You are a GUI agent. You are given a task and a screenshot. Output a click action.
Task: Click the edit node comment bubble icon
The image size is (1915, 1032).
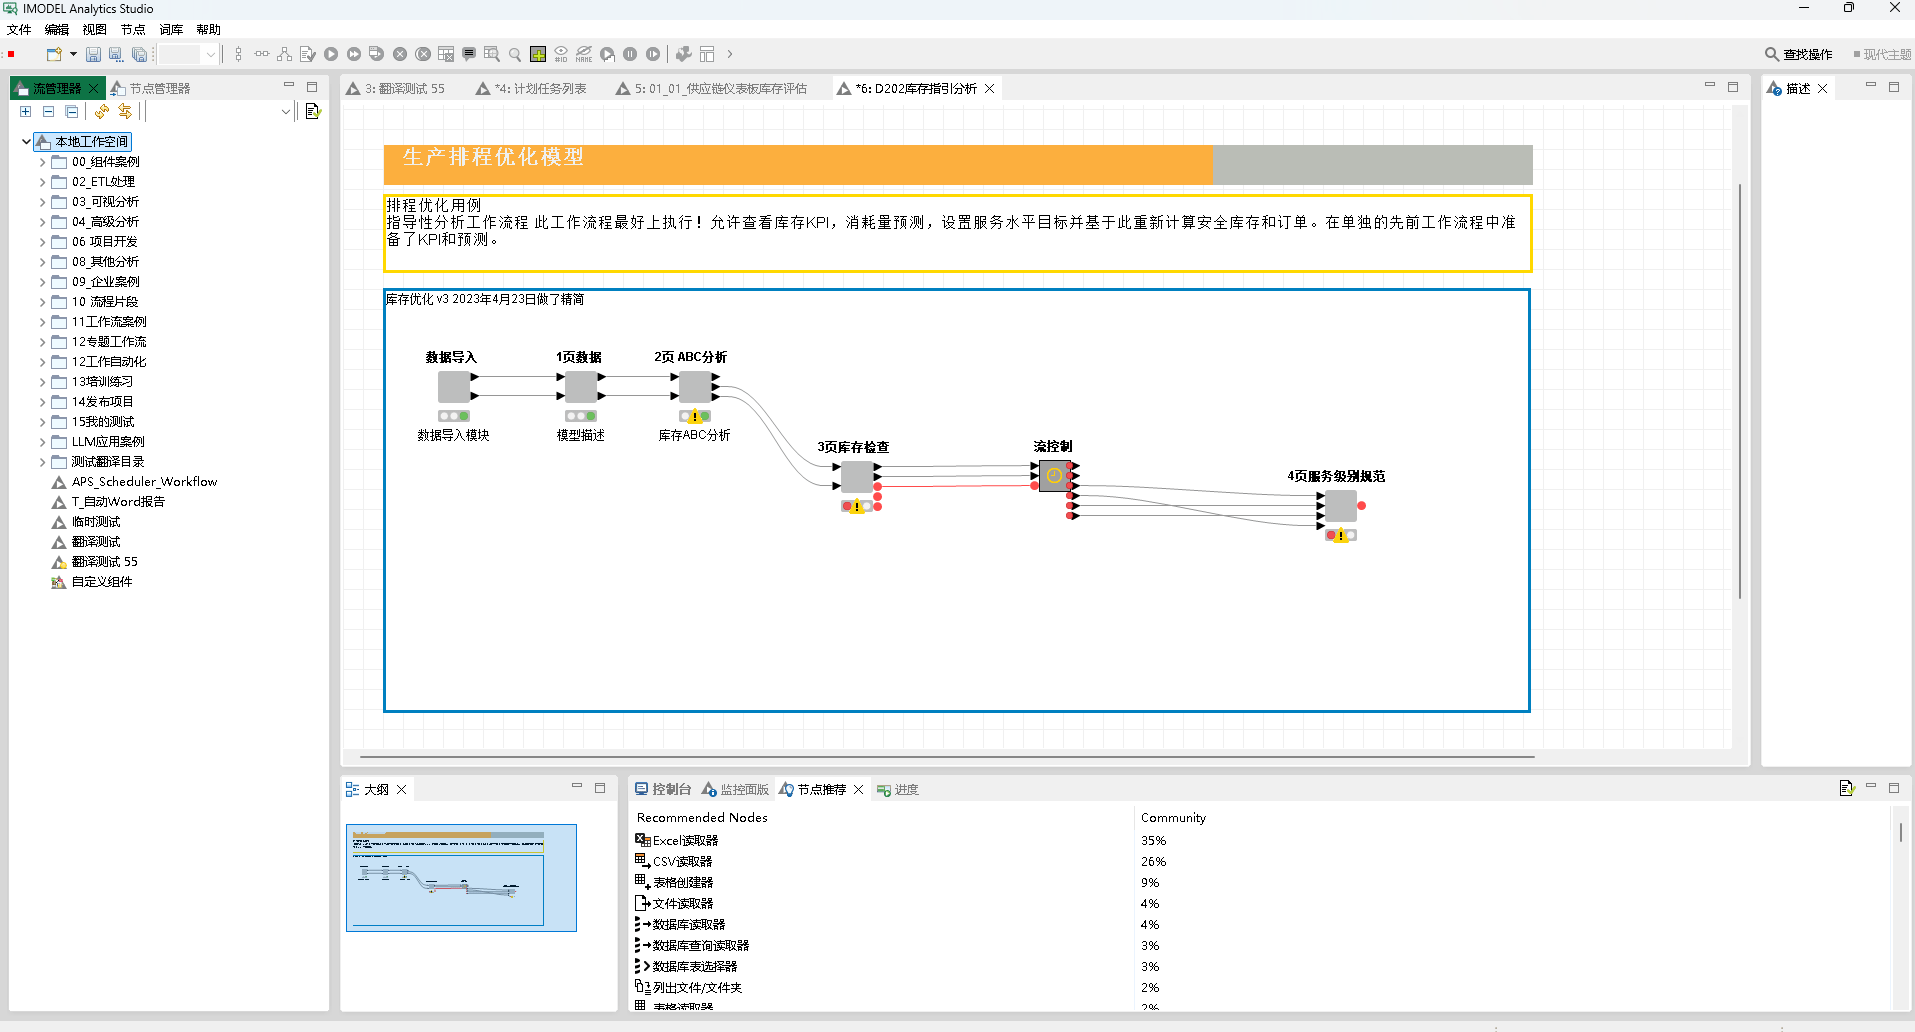tap(469, 54)
